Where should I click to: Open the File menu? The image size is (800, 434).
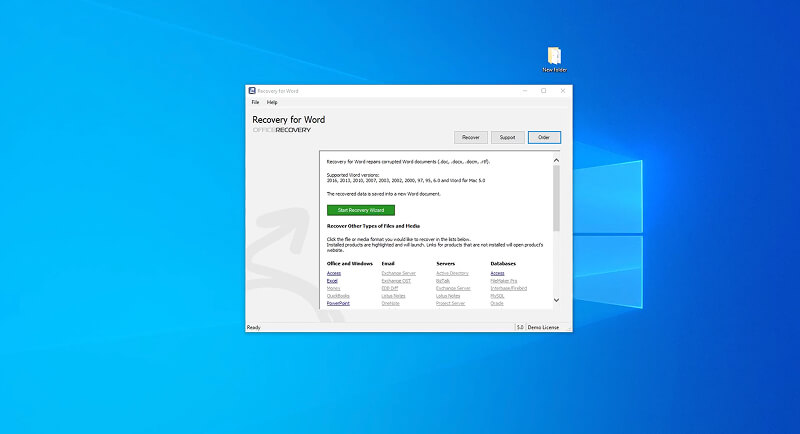click(x=256, y=102)
